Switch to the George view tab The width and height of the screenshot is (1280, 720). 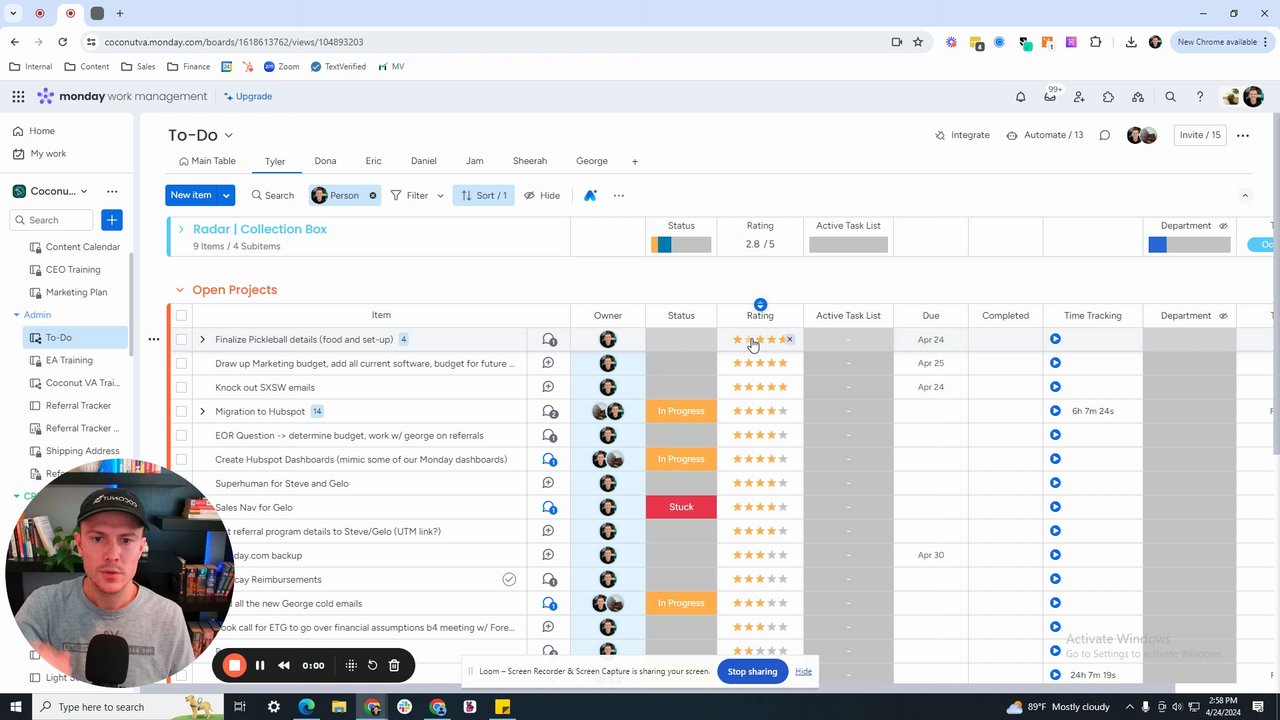[592, 161]
